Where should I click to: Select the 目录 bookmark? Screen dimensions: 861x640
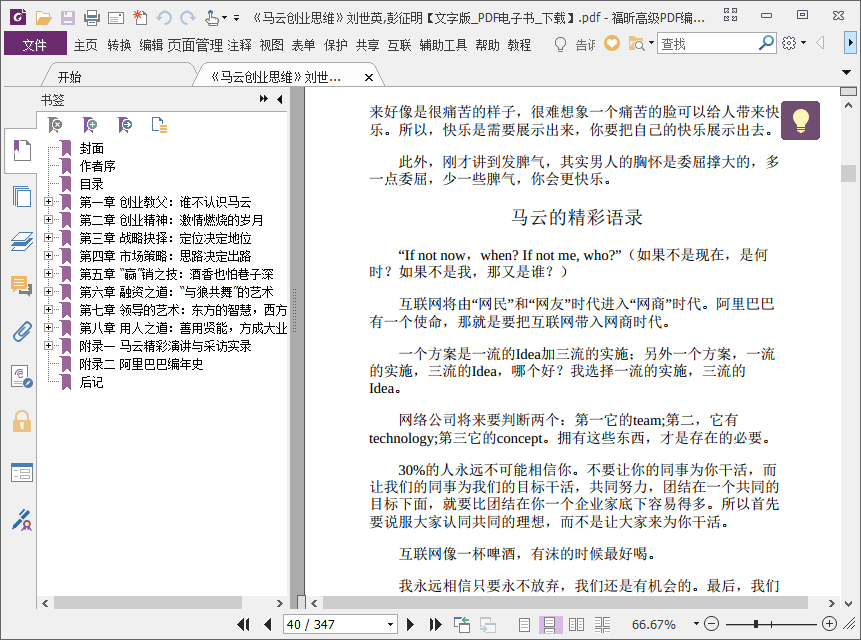92,184
